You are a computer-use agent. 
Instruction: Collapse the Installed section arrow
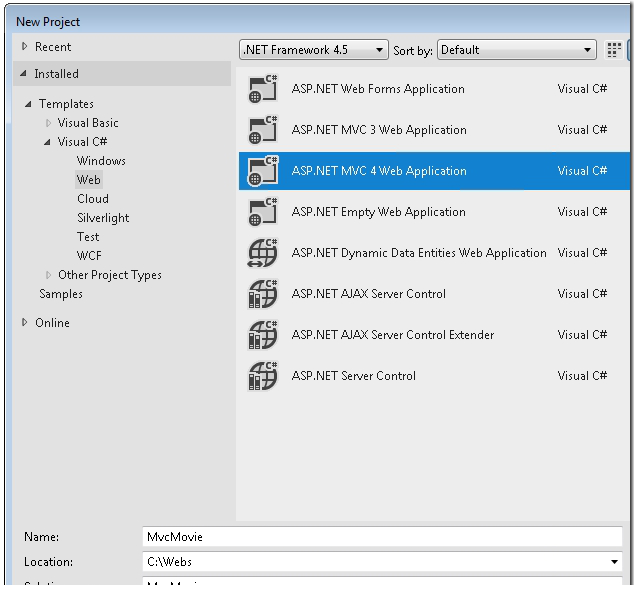pyautogui.click(x=23, y=74)
